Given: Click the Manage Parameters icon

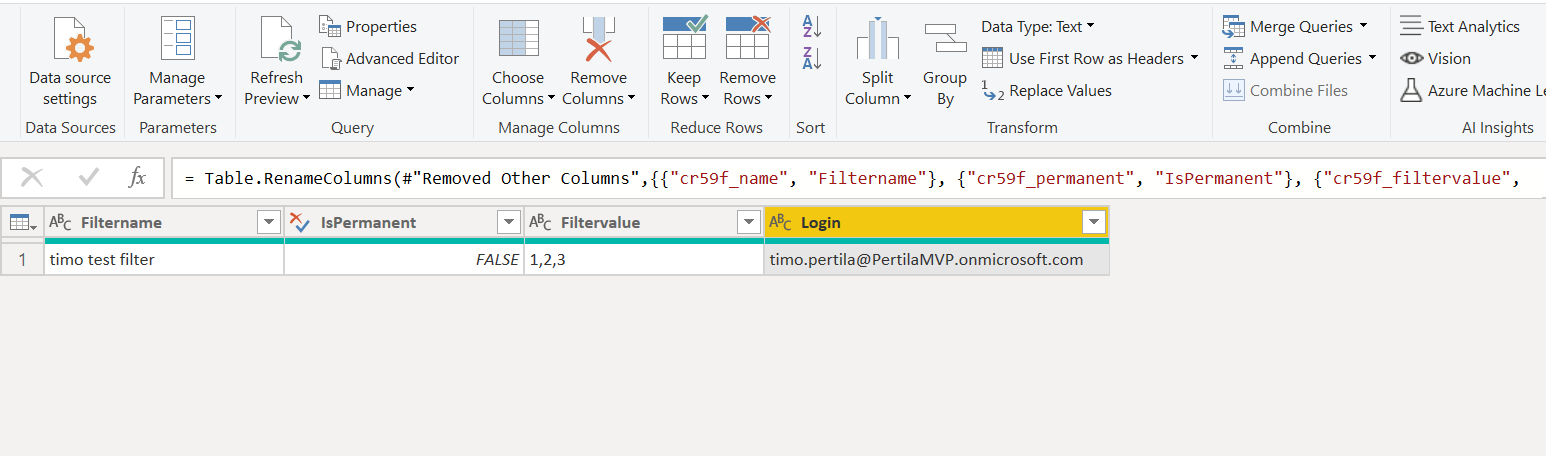Looking at the screenshot, I should pyautogui.click(x=177, y=40).
